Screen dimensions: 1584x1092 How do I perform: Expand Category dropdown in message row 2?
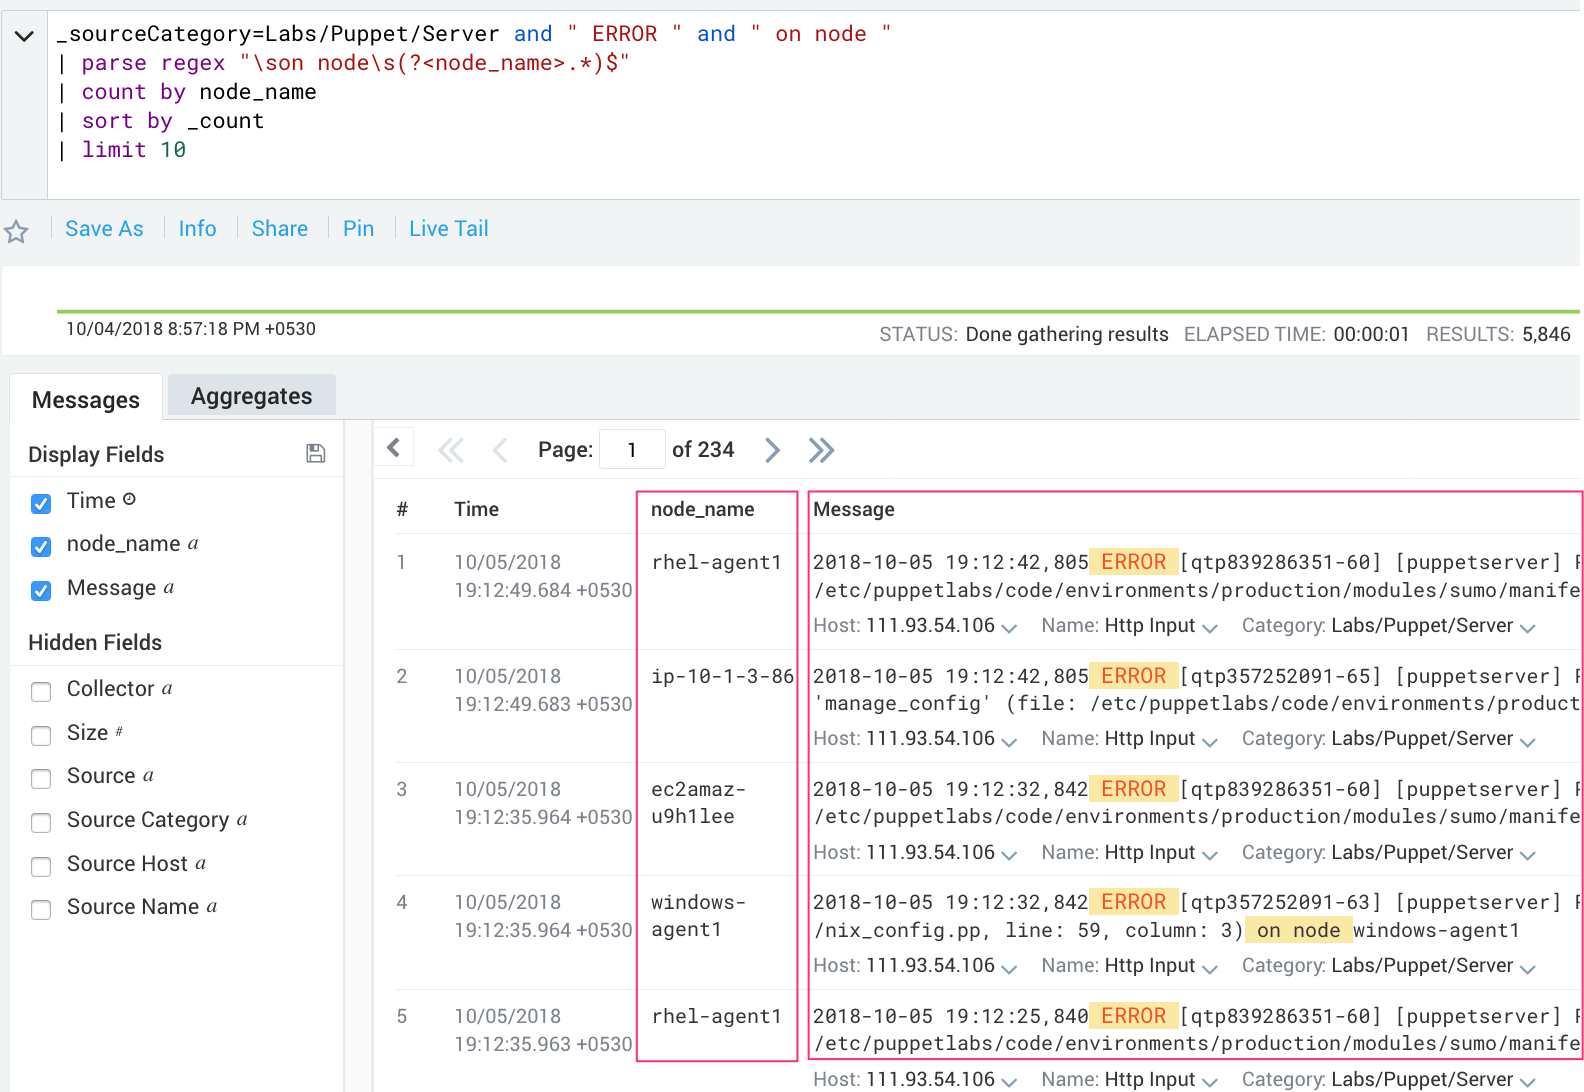tap(1527, 741)
